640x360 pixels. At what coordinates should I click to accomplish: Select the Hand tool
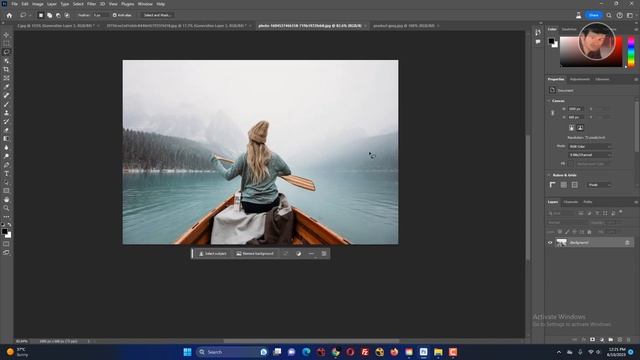pos(6,200)
